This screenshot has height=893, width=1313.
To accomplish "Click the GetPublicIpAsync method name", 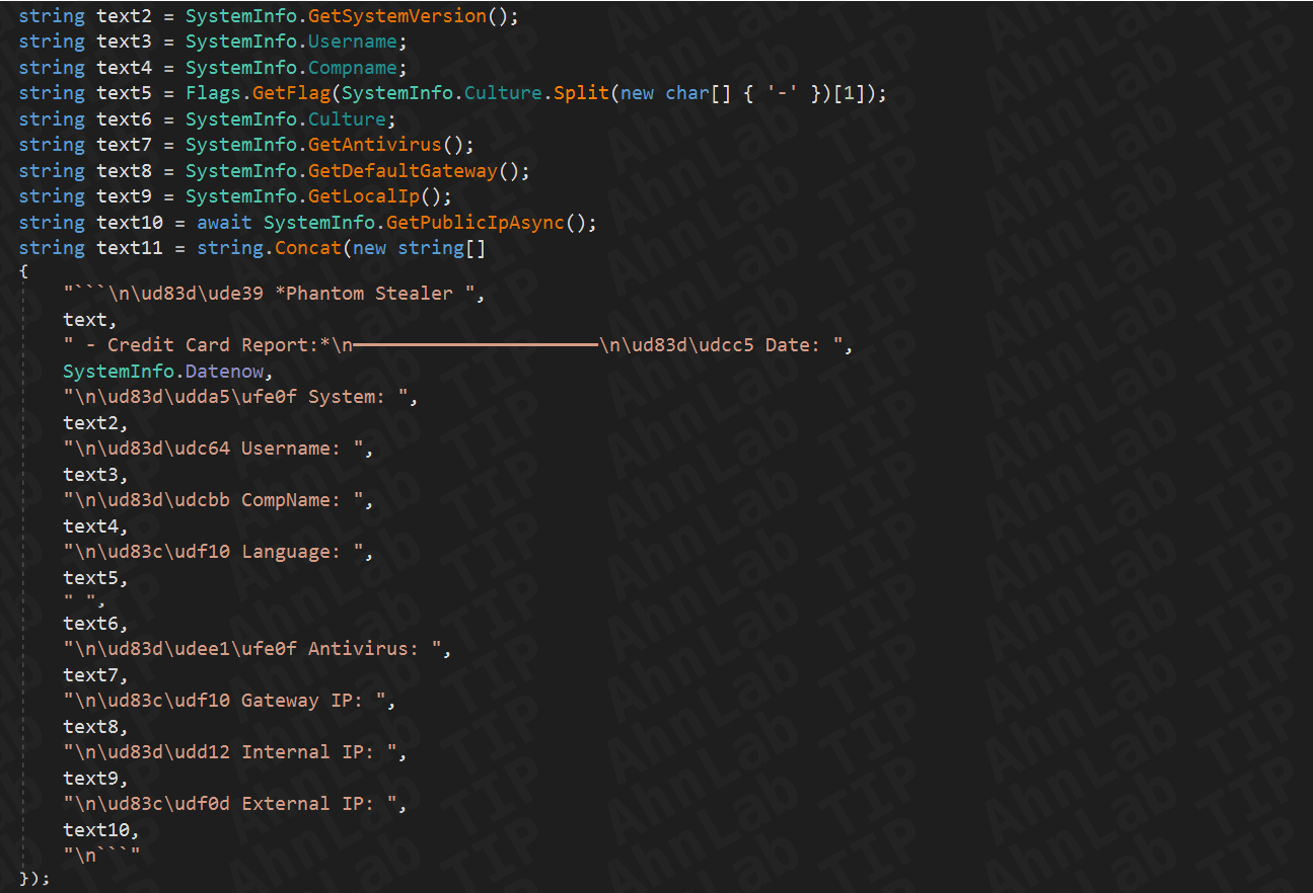I will tap(475, 222).
